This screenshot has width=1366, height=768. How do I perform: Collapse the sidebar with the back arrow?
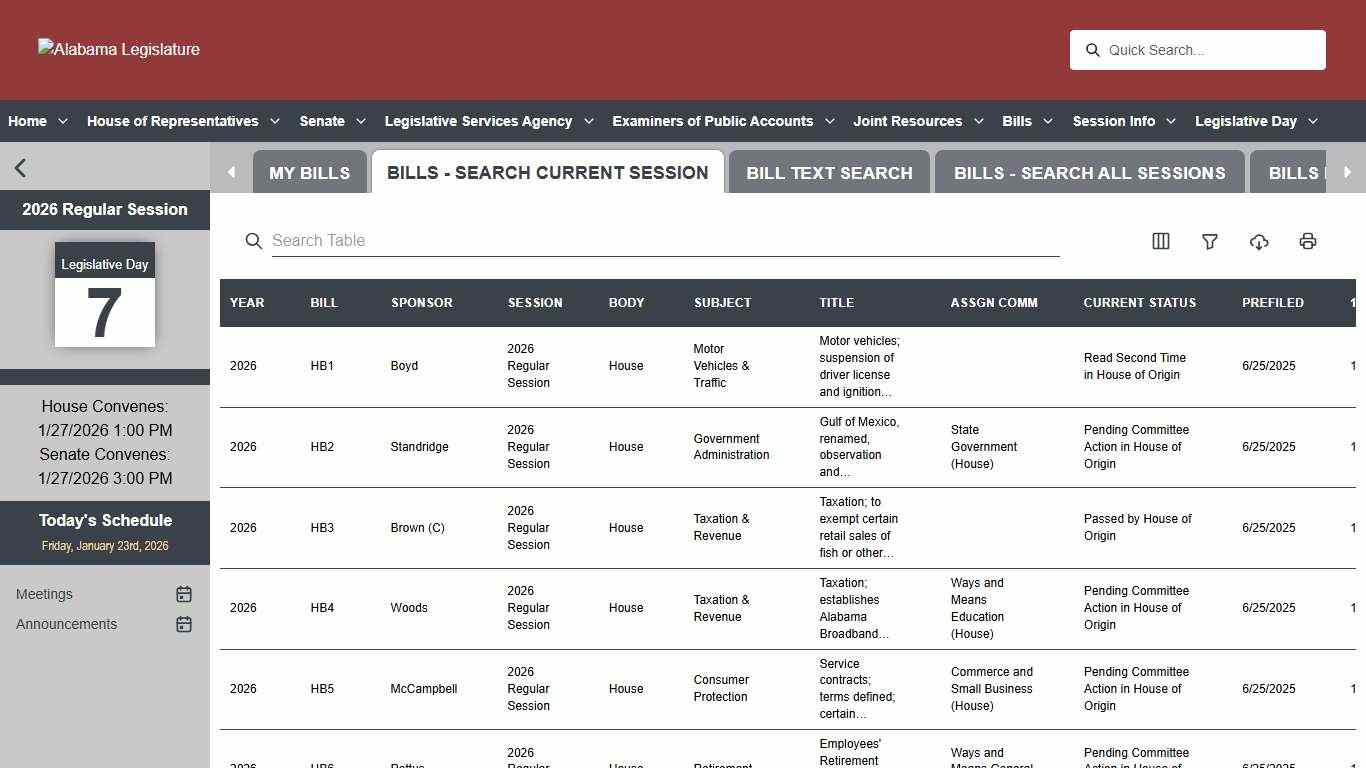click(20, 167)
